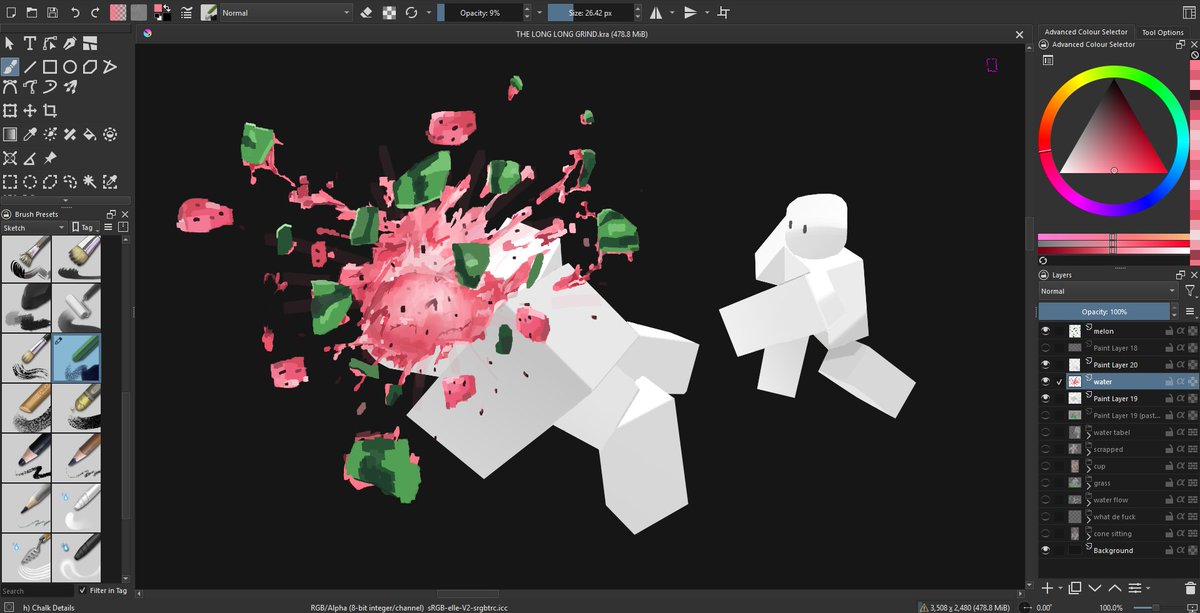
Task: Undo the last action
Action: [75, 13]
